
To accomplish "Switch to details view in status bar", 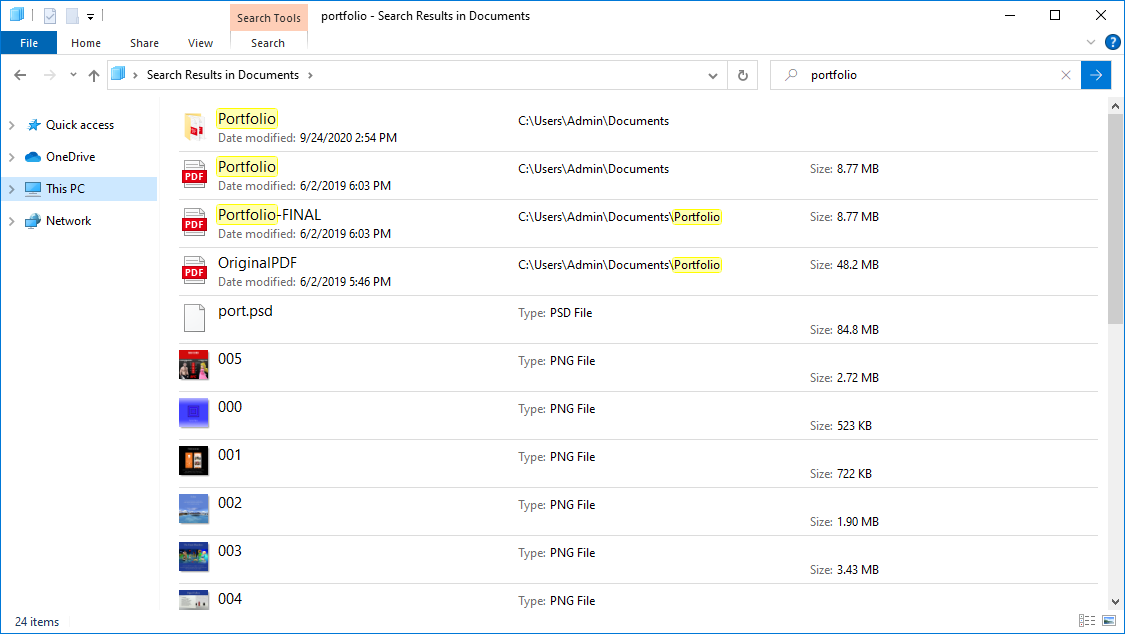I will click(1087, 622).
